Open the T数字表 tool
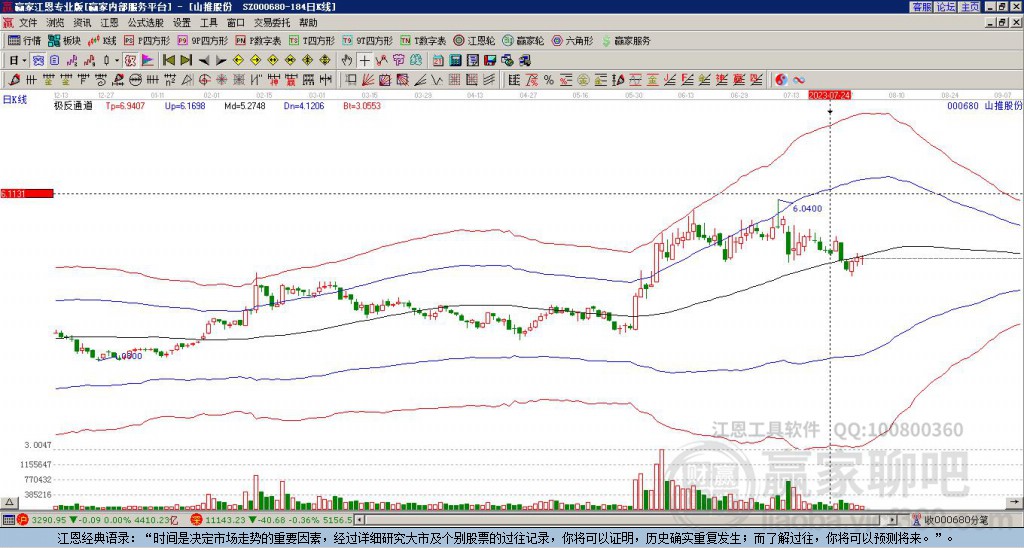Image resolution: width=1024 pixels, height=548 pixels. coord(423,40)
